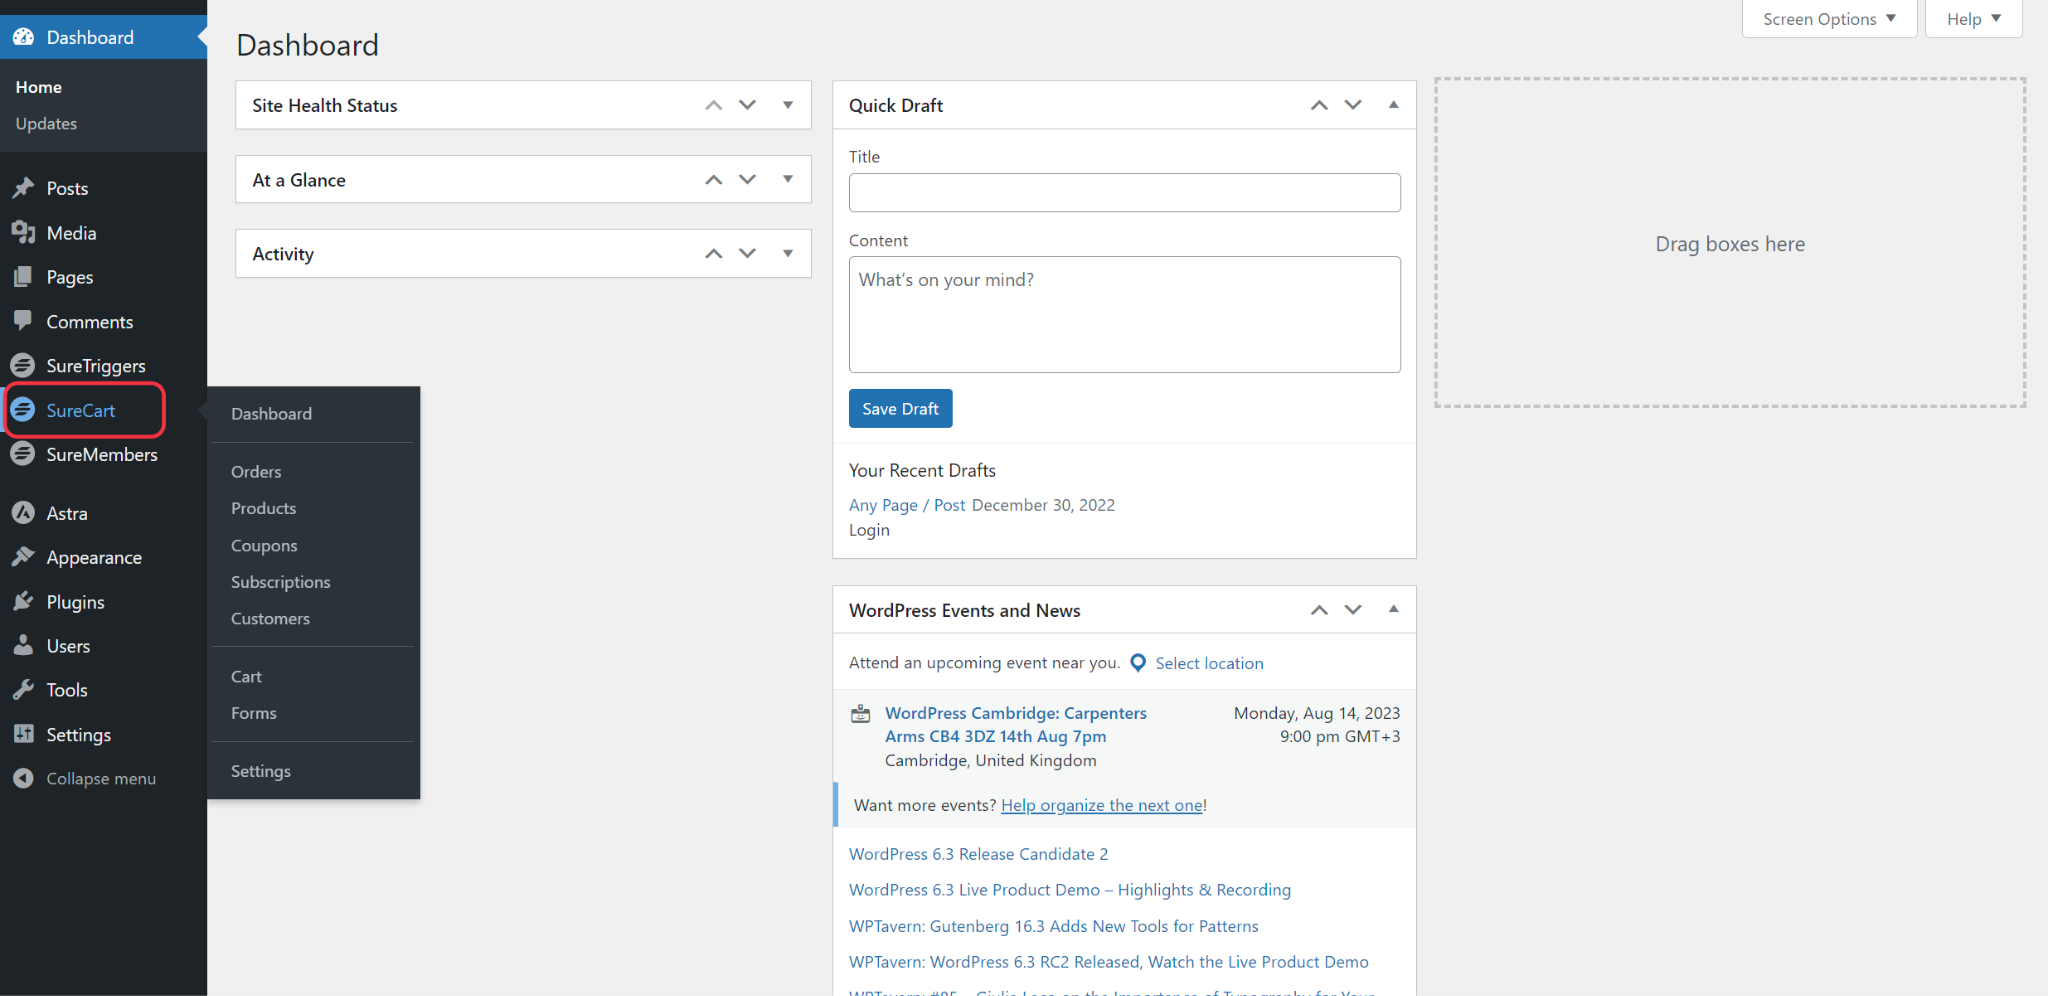Image resolution: width=2048 pixels, height=996 pixels.
Task: Open the Help dropdown
Action: [1972, 18]
